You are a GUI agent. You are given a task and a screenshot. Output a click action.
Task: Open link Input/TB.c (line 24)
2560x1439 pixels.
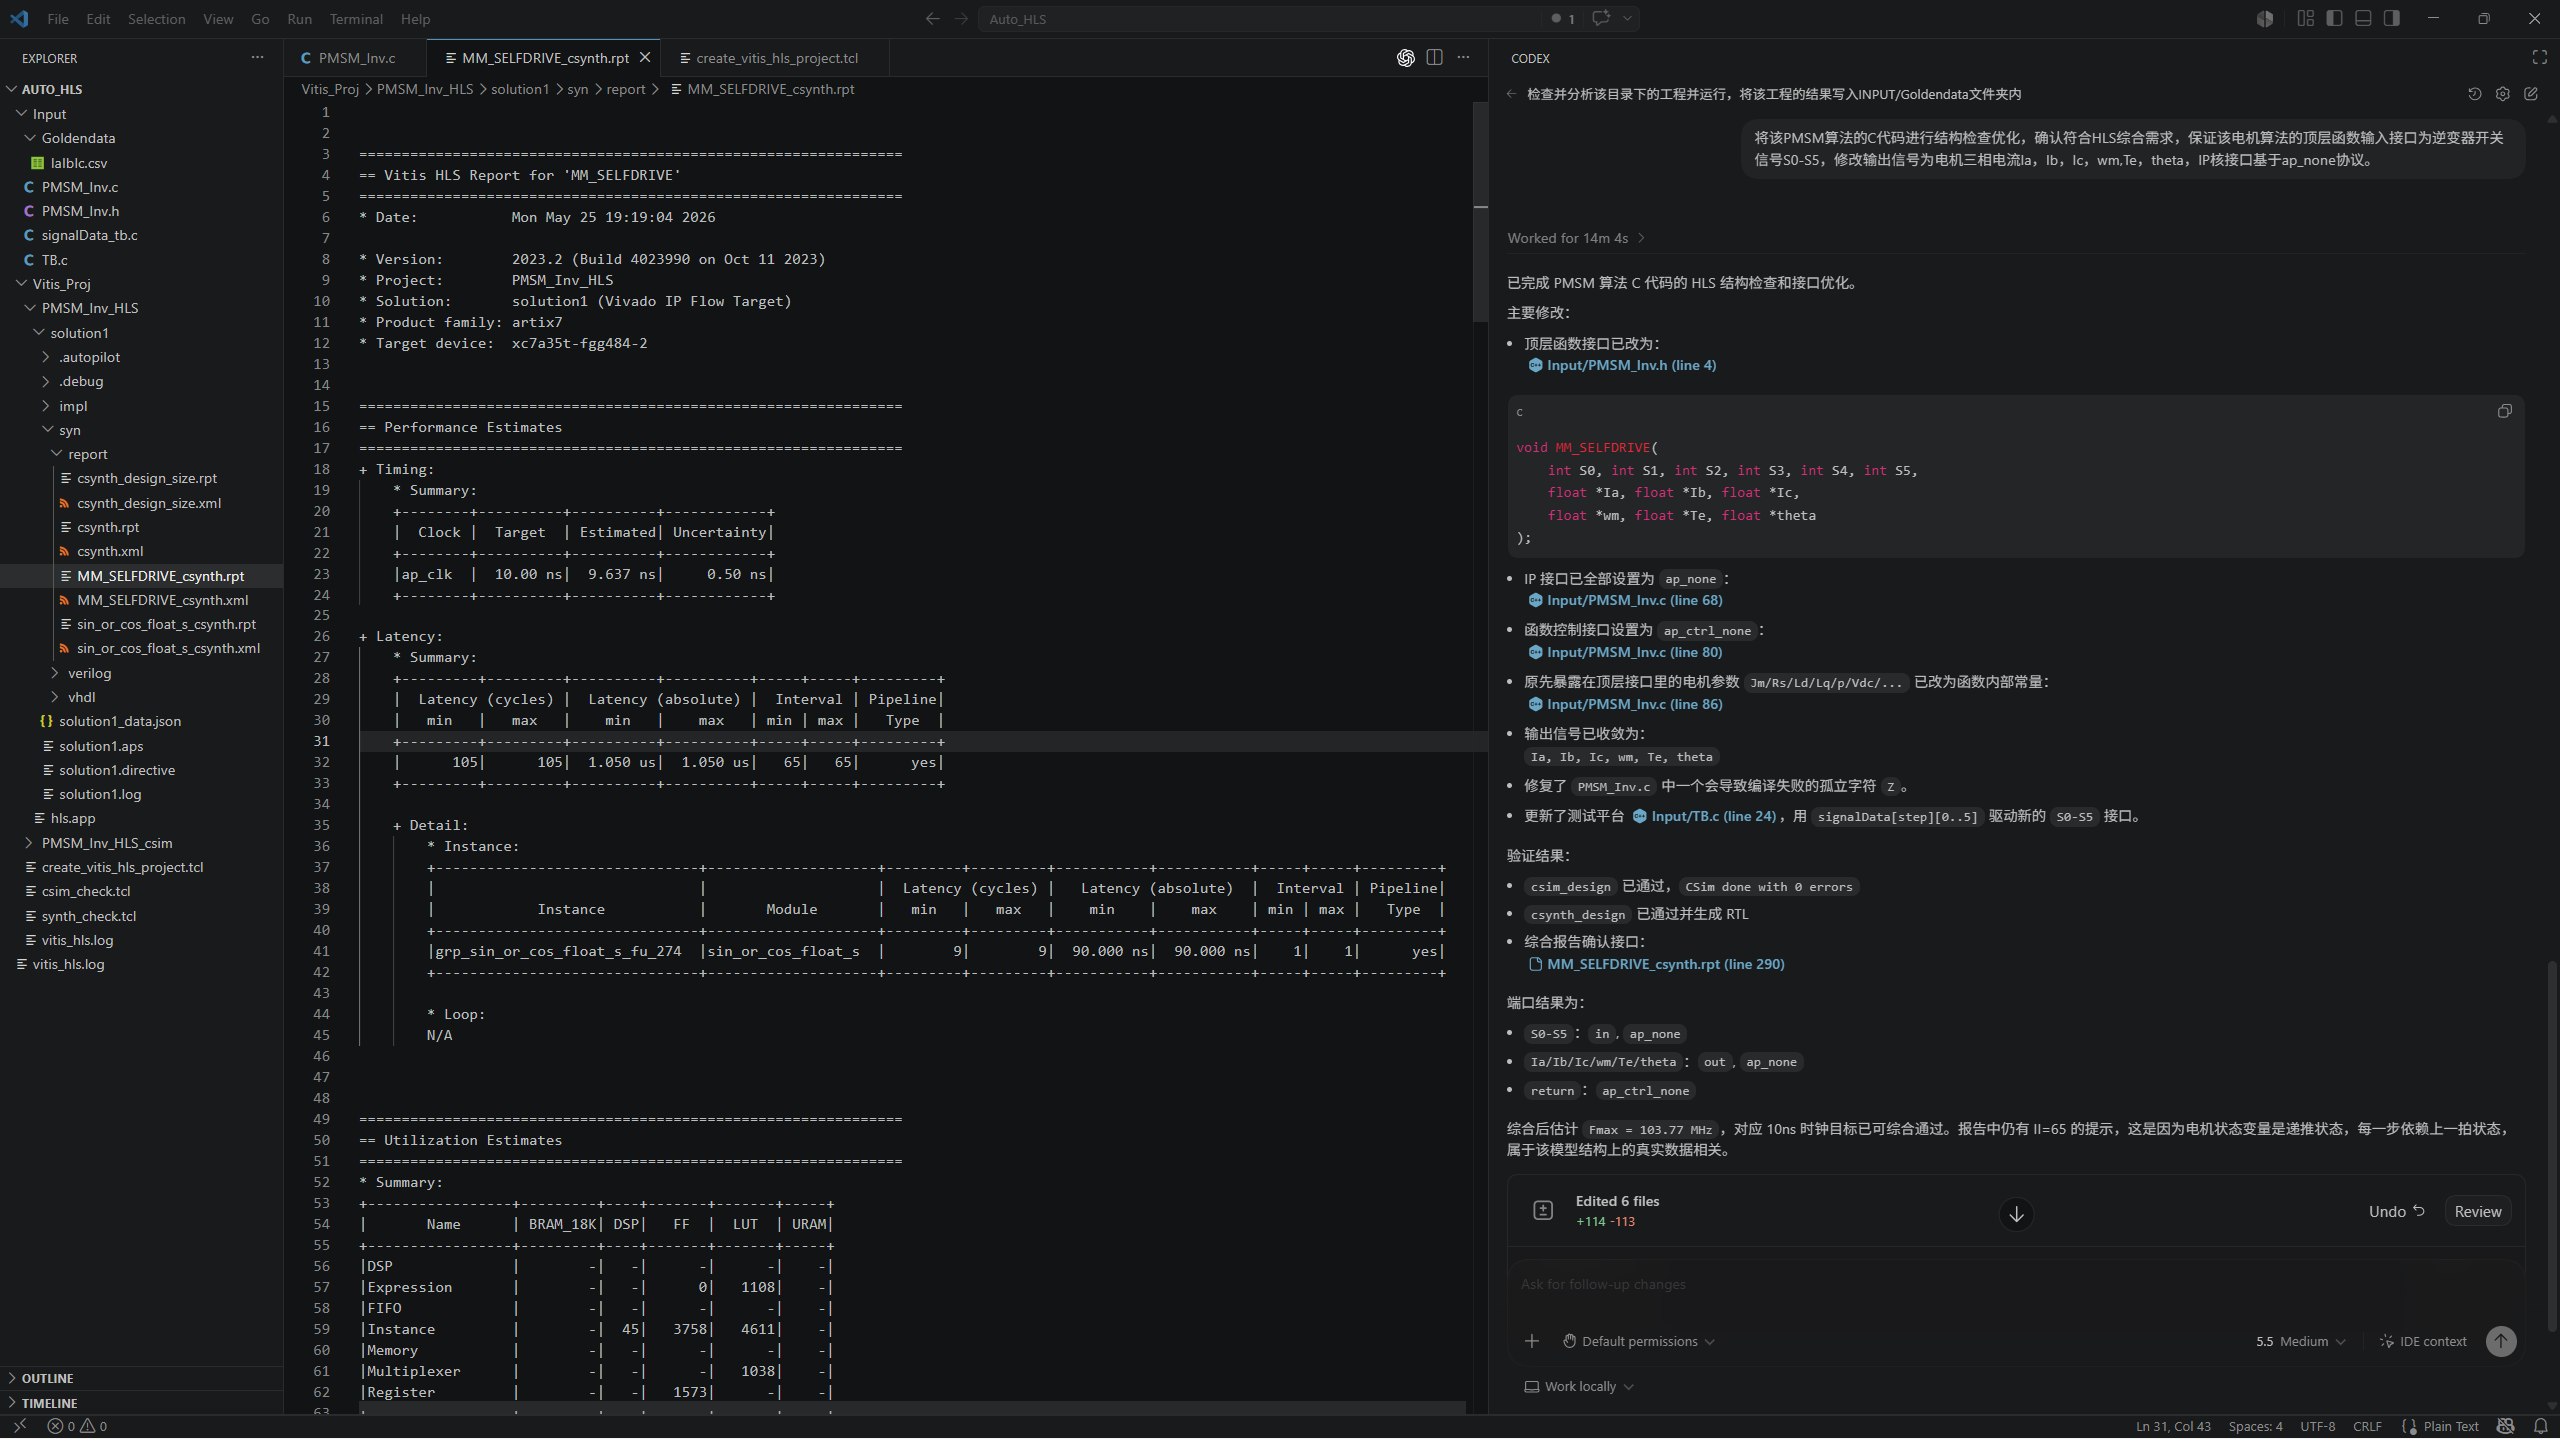(1704, 816)
